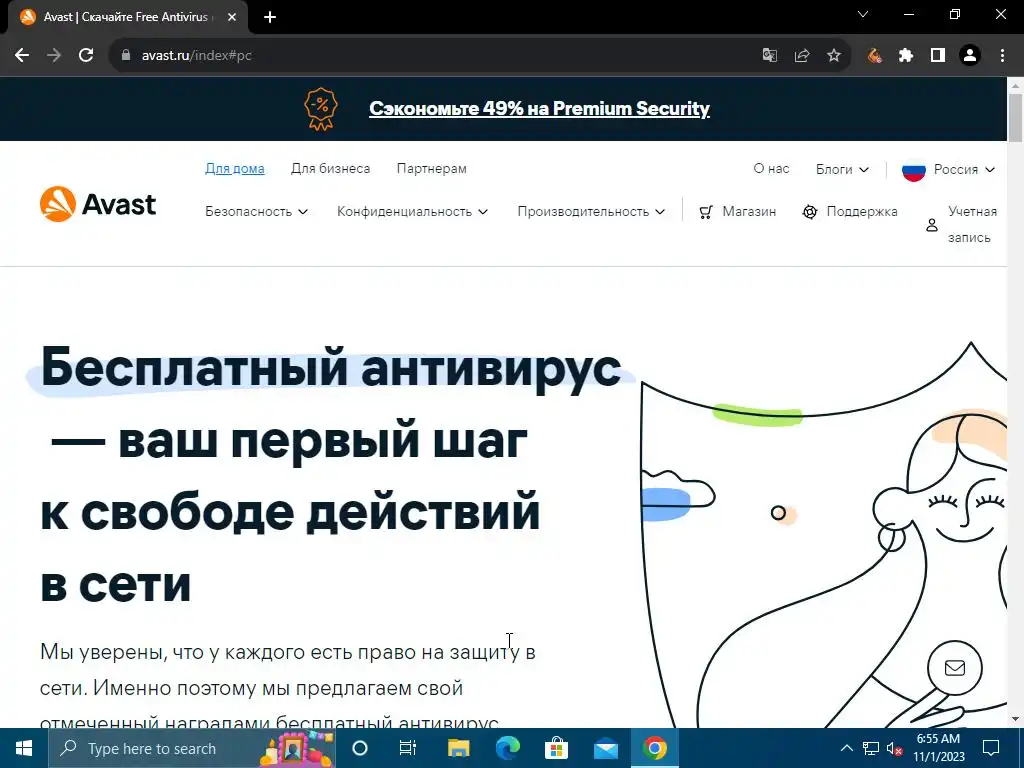Click the Windows taskbar search box

192,748
